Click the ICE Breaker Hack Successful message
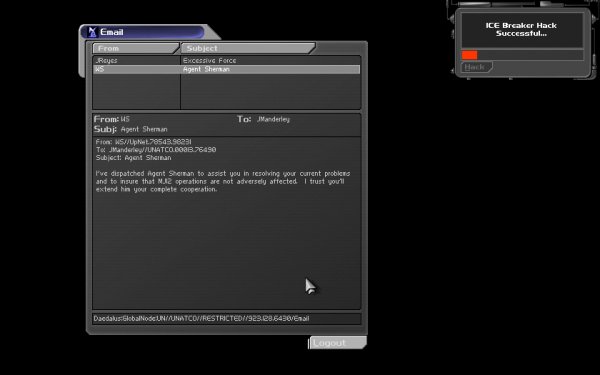The height and width of the screenshot is (375, 600). click(521, 29)
